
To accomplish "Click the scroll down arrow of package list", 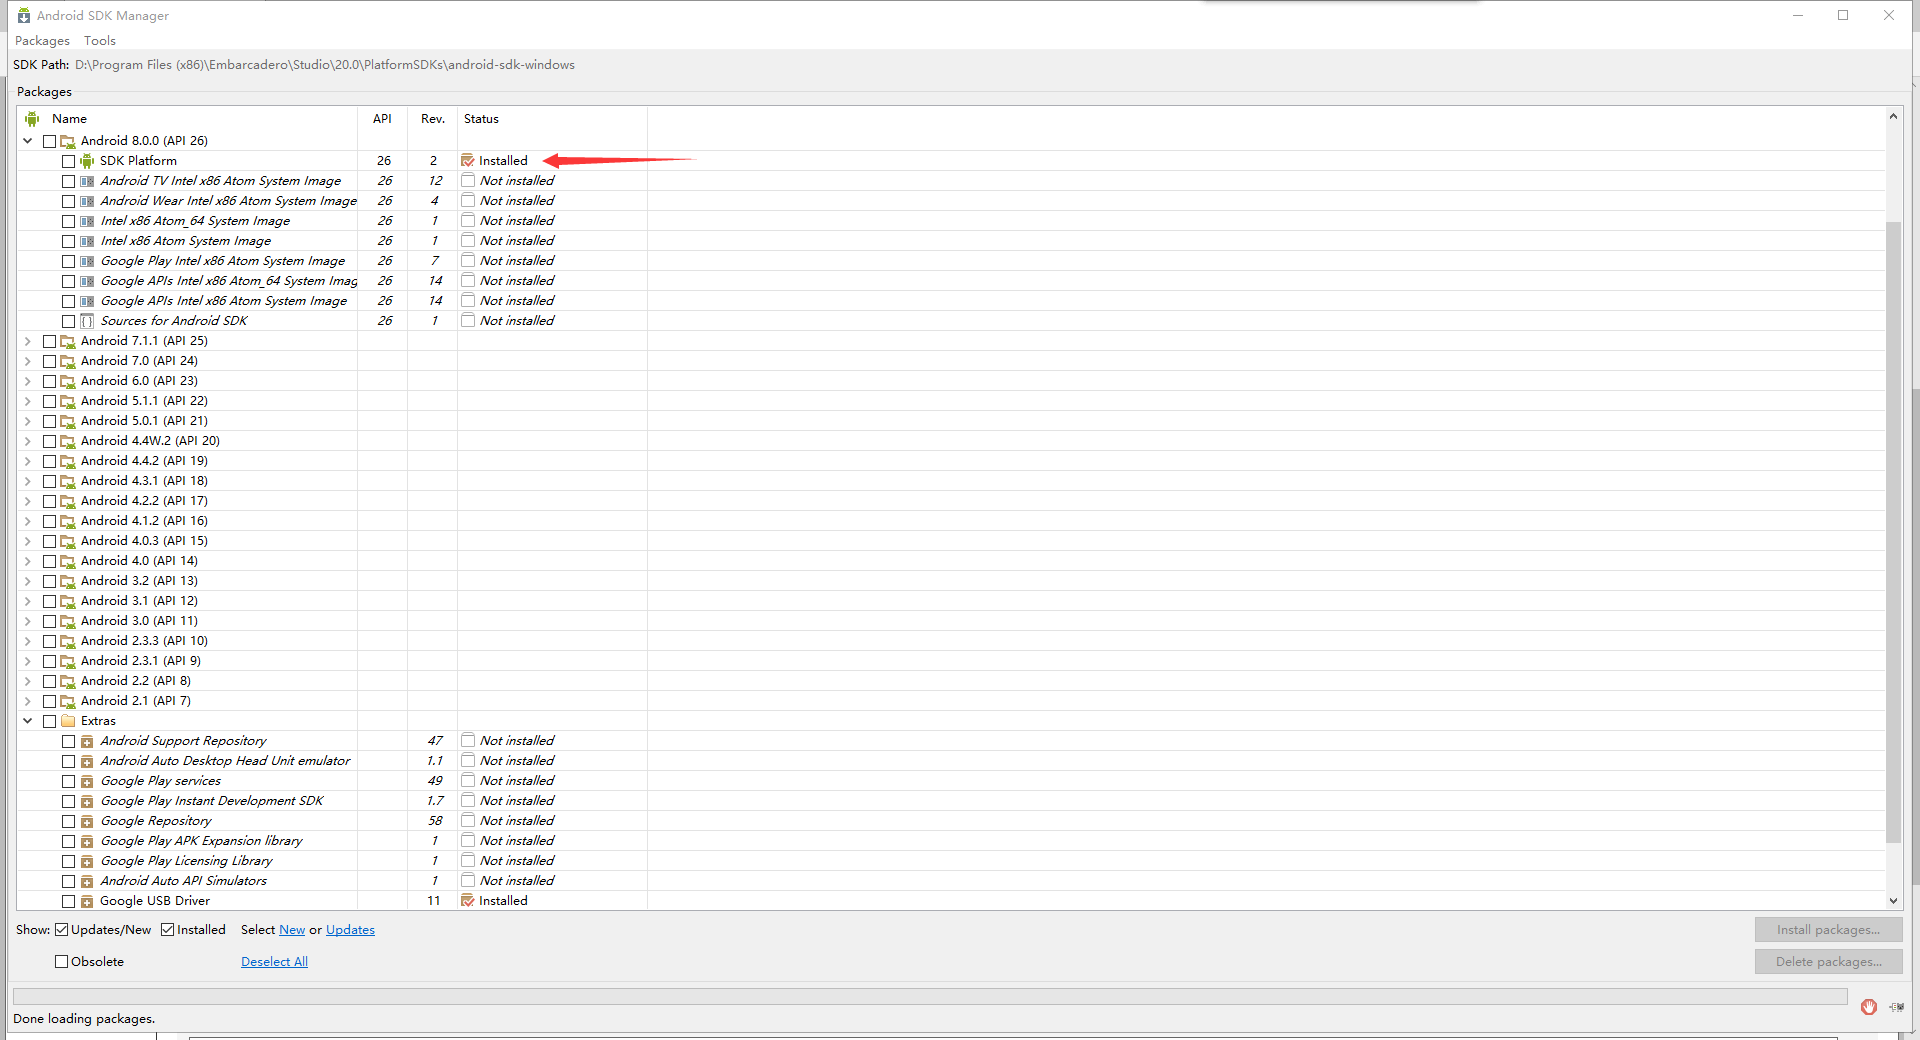I will 1893,901.
